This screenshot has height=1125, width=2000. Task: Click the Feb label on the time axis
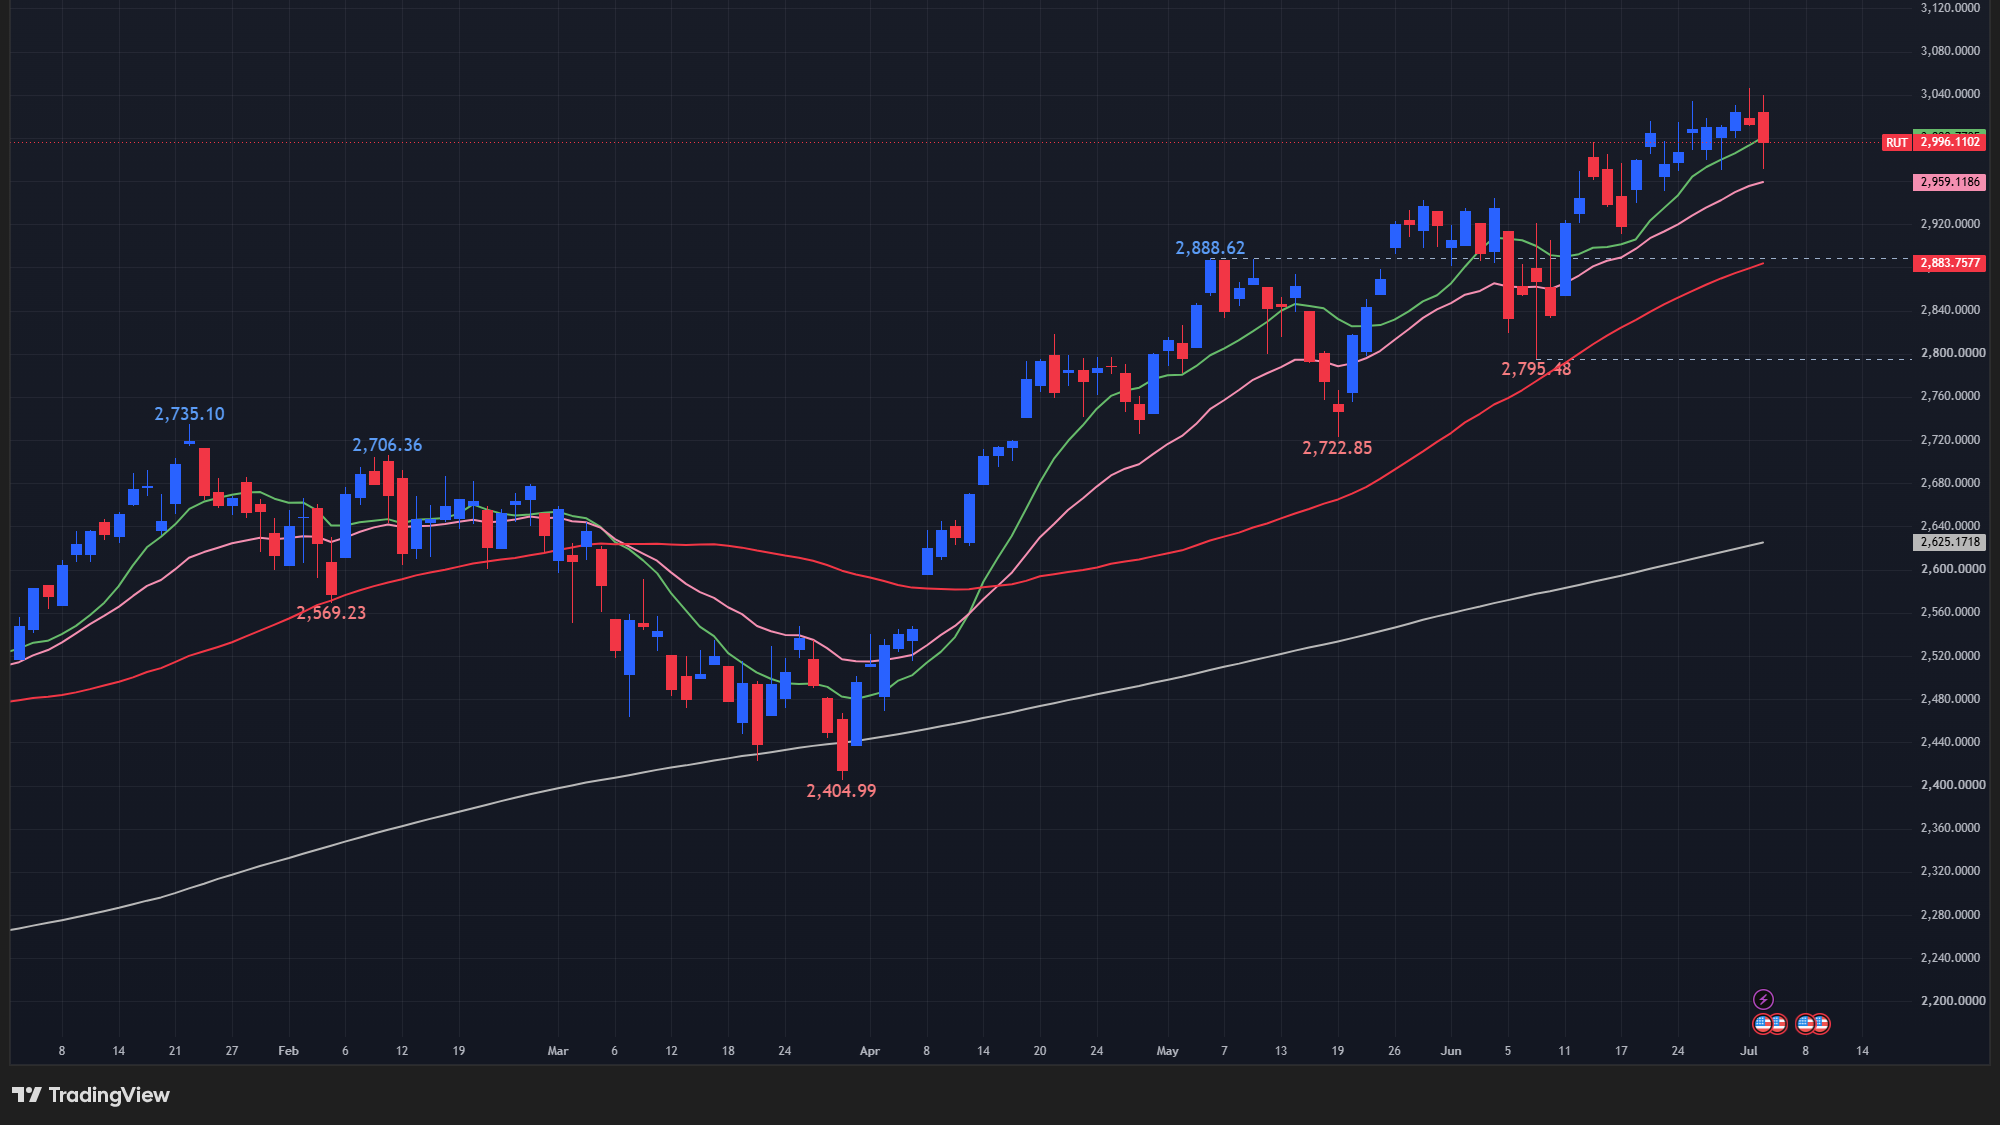288,1051
